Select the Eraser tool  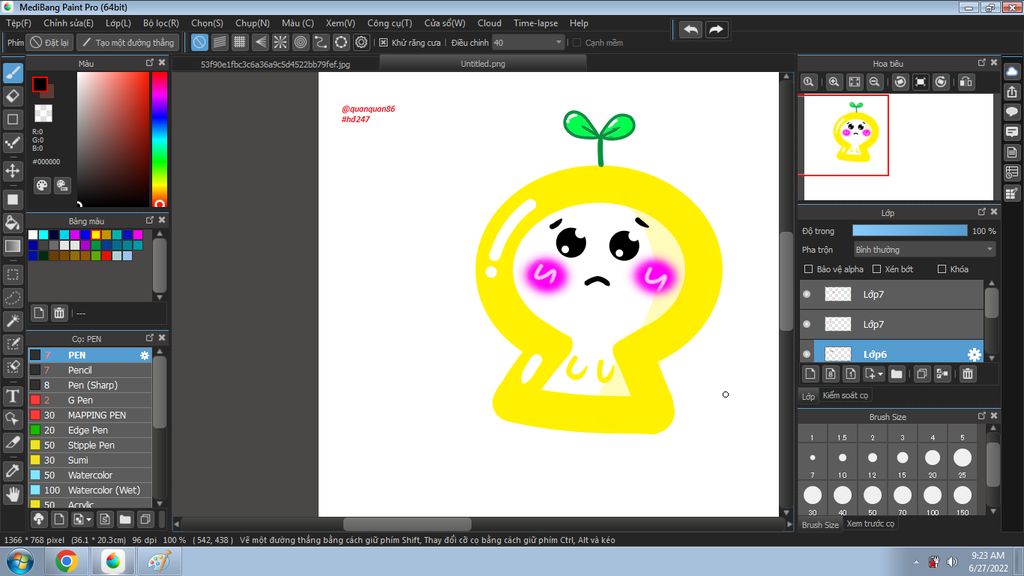13,96
